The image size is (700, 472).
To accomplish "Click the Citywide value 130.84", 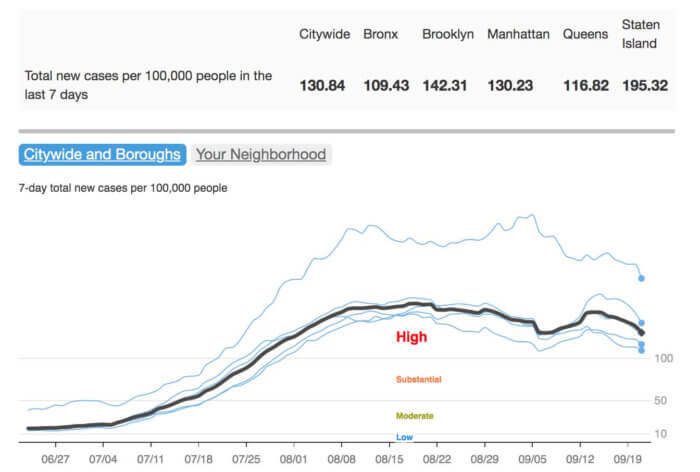I will pos(322,86).
